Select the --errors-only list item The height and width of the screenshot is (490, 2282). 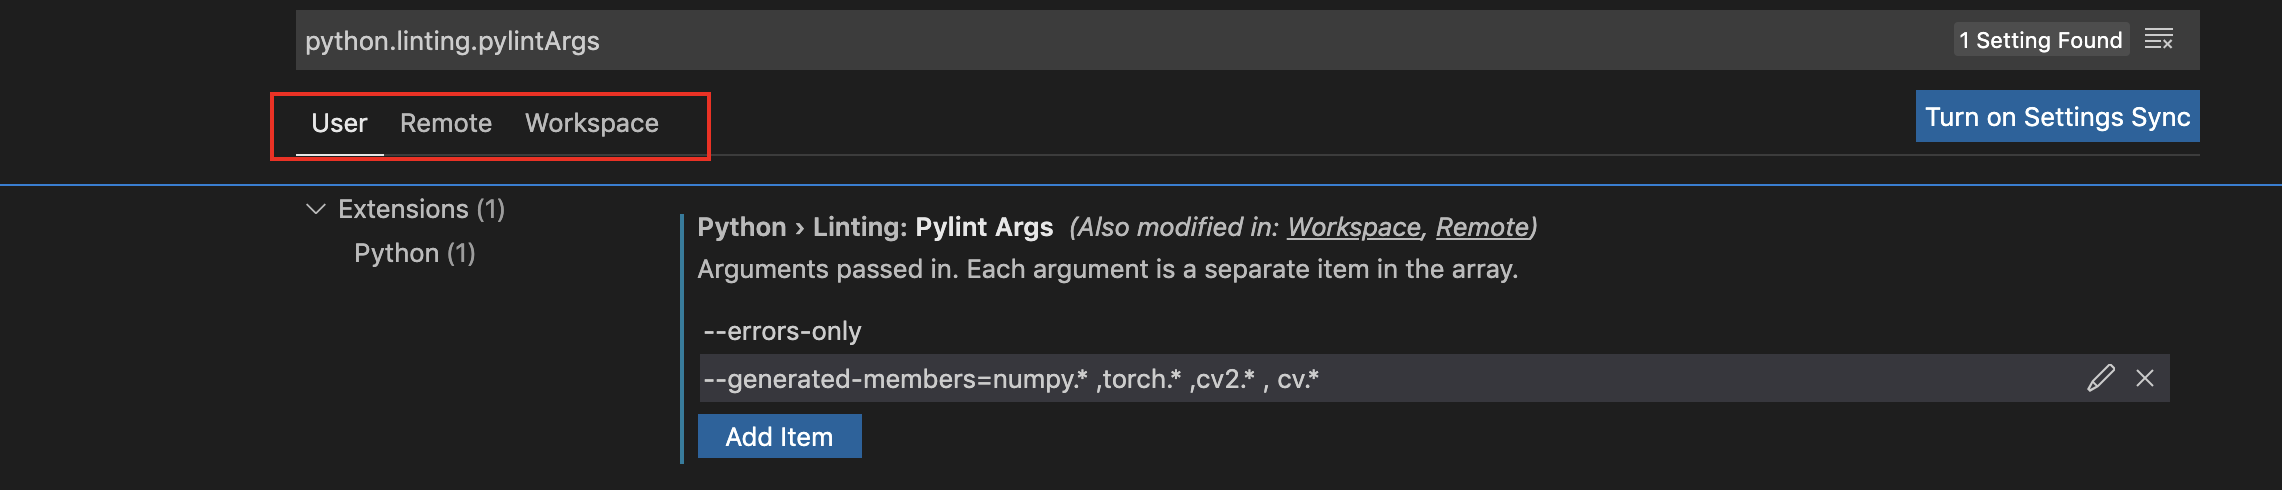[782, 331]
